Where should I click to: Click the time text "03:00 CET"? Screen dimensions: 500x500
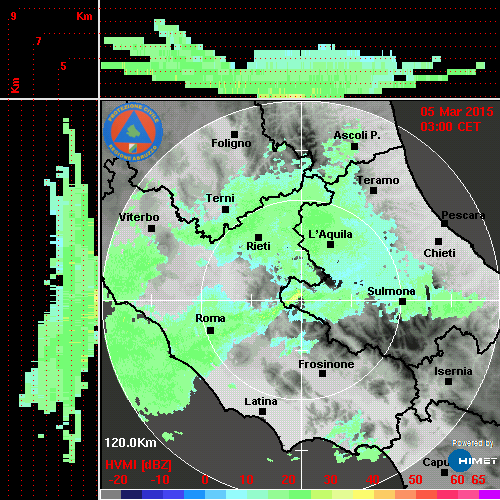tap(450, 127)
